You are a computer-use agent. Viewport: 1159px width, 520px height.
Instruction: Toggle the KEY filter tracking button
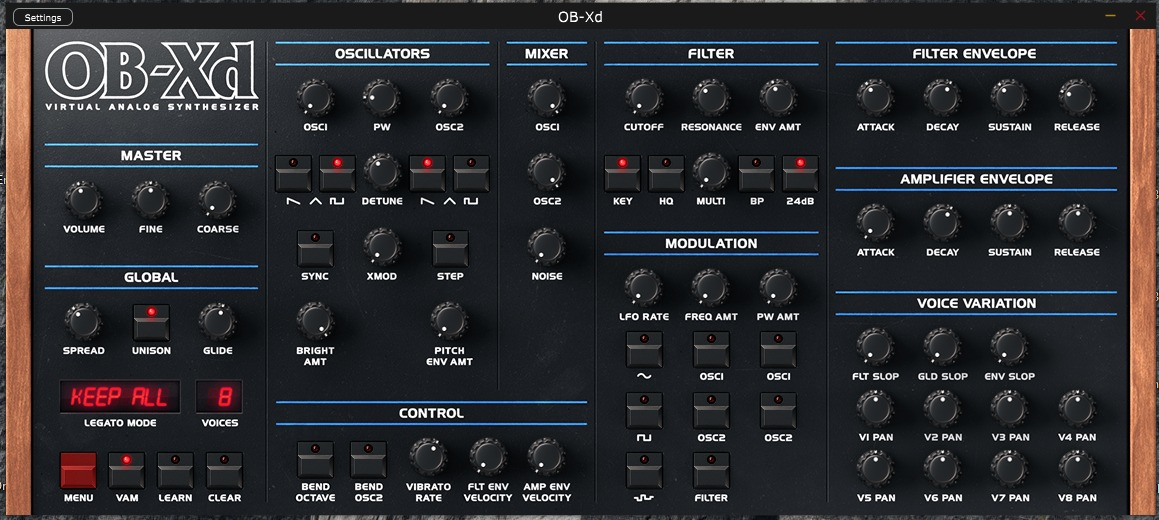coord(622,173)
